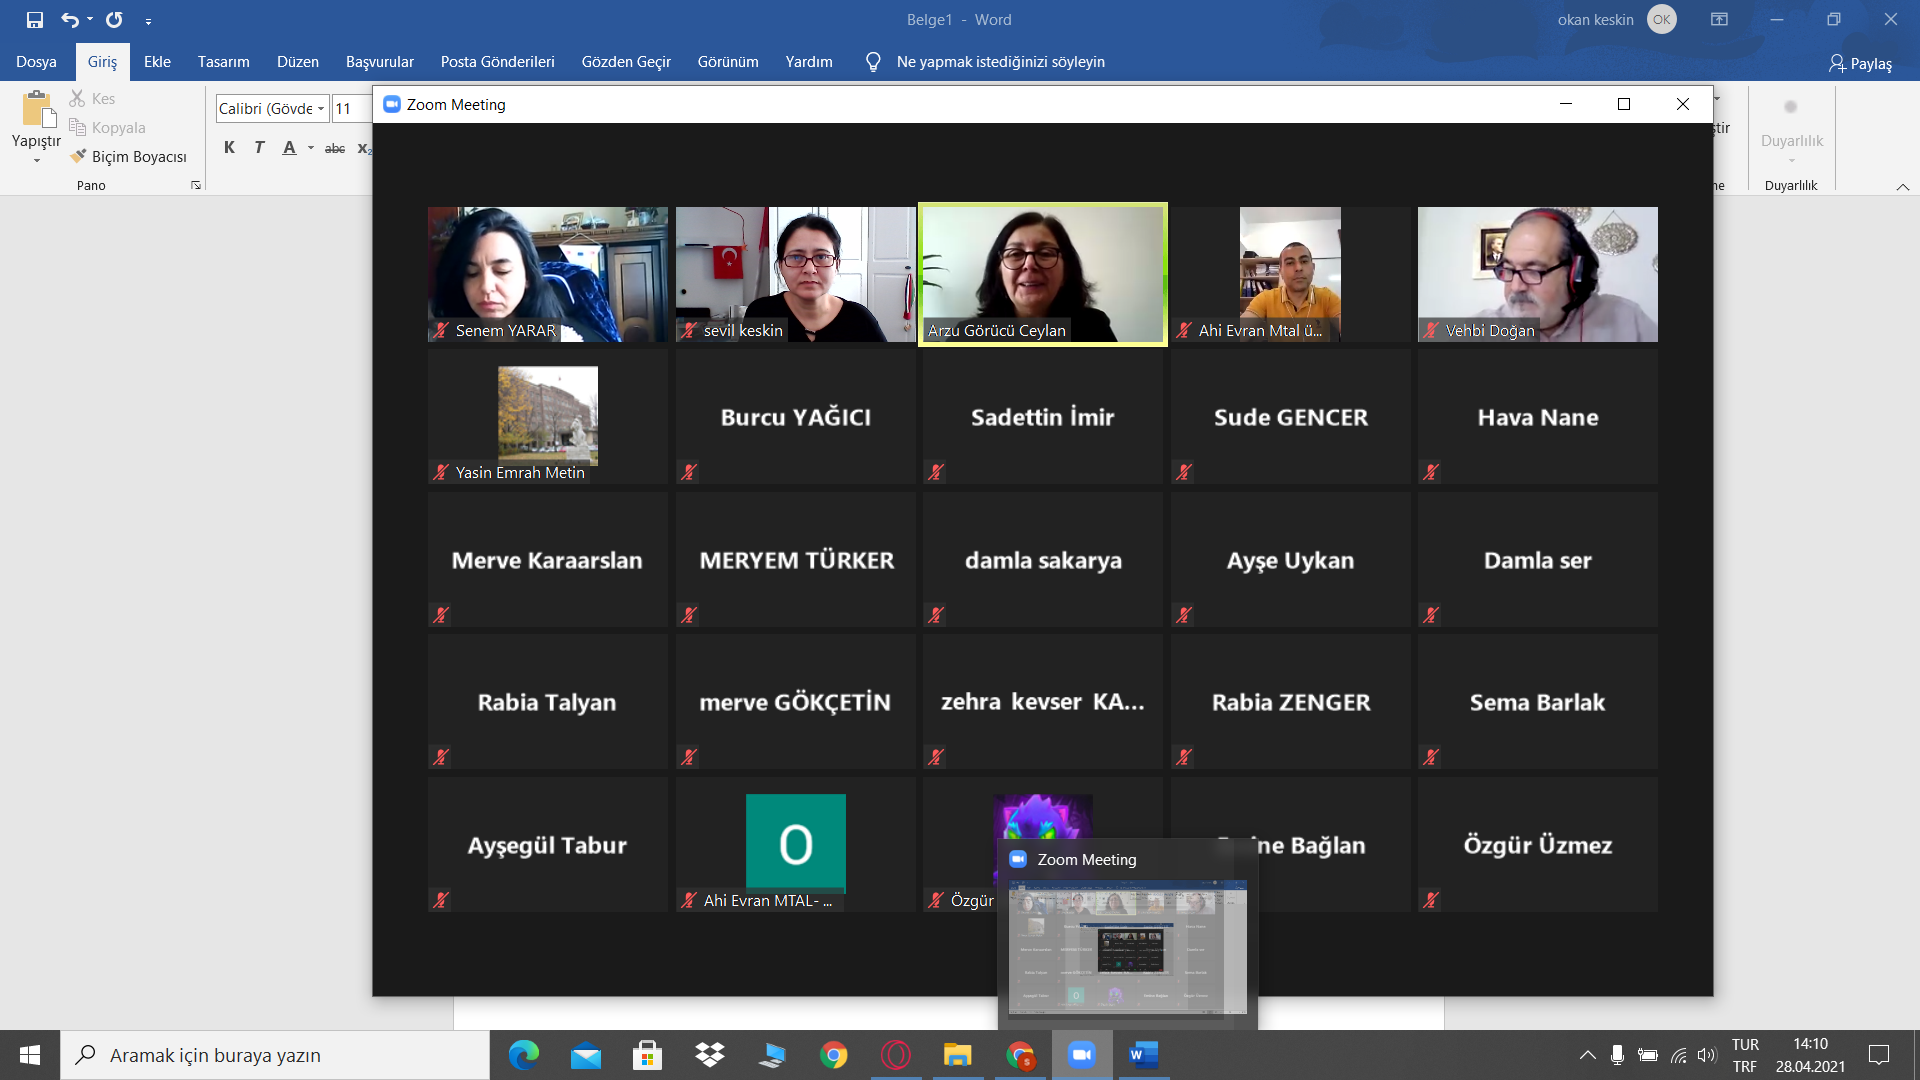Click the font color A swatch

click(x=289, y=148)
